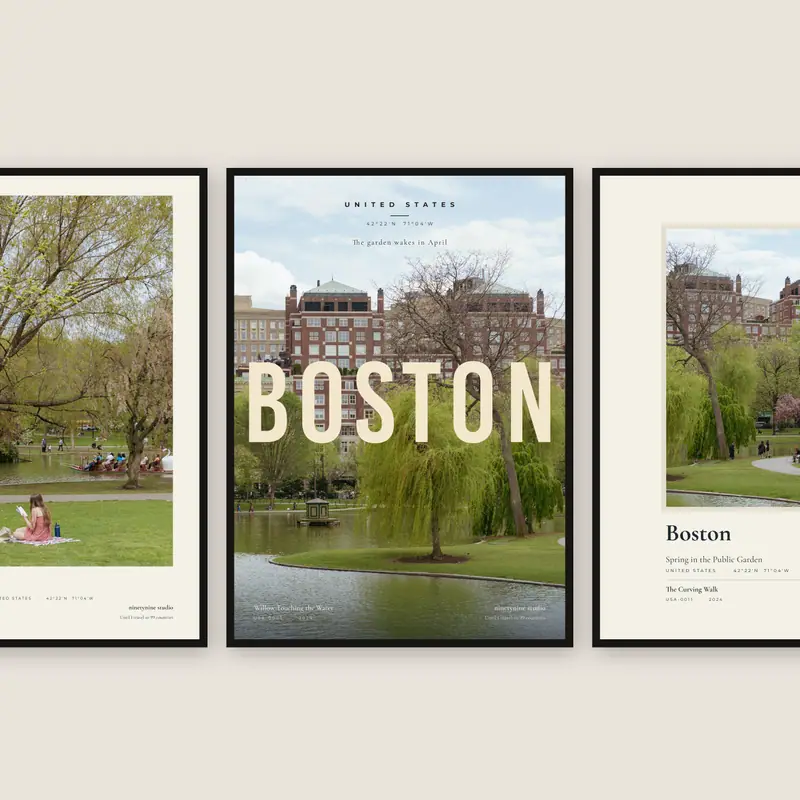
Task: Click "UNITED STATES" heading on the center poster
Action: click(400, 205)
